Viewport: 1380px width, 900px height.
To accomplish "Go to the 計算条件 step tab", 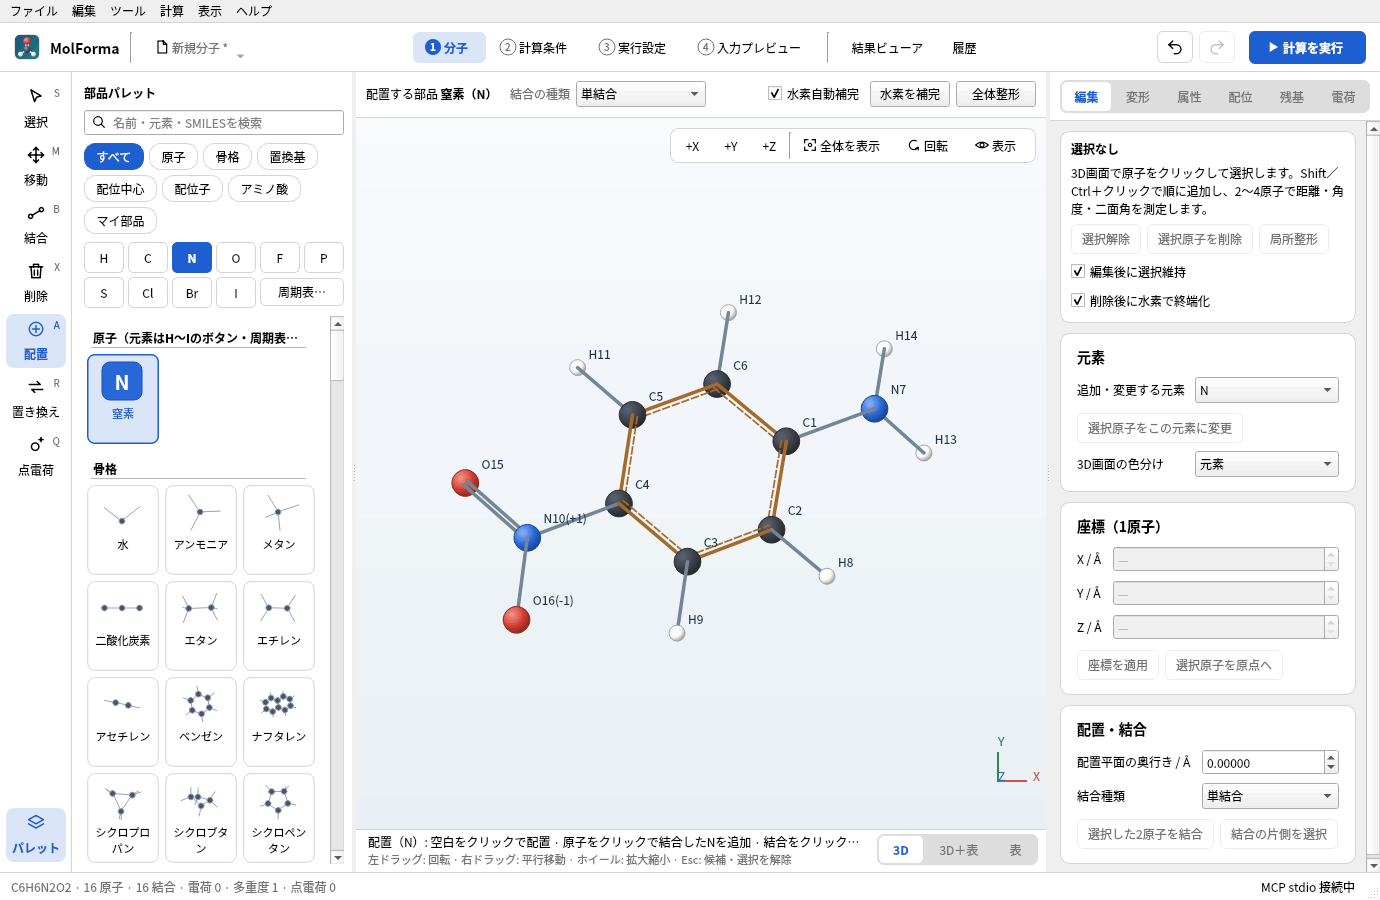I will (533, 48).
